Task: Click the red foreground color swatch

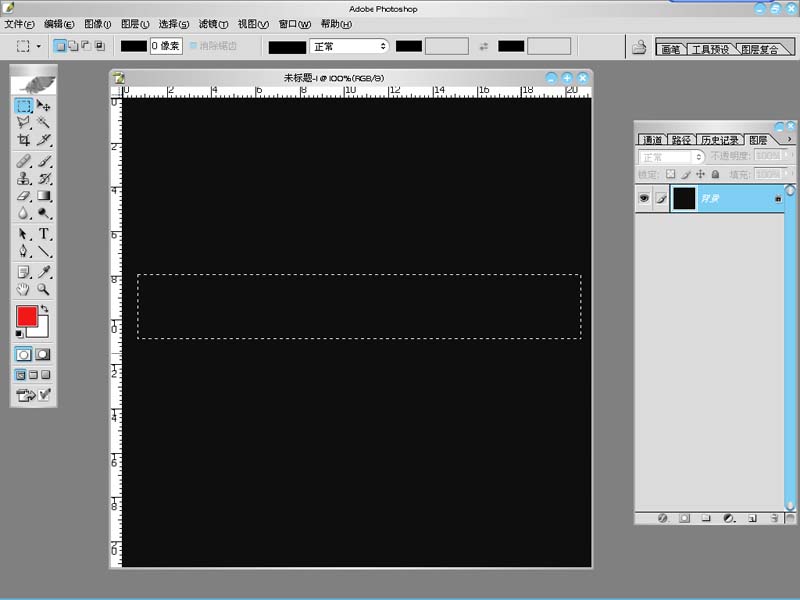Action: [27, 316]
